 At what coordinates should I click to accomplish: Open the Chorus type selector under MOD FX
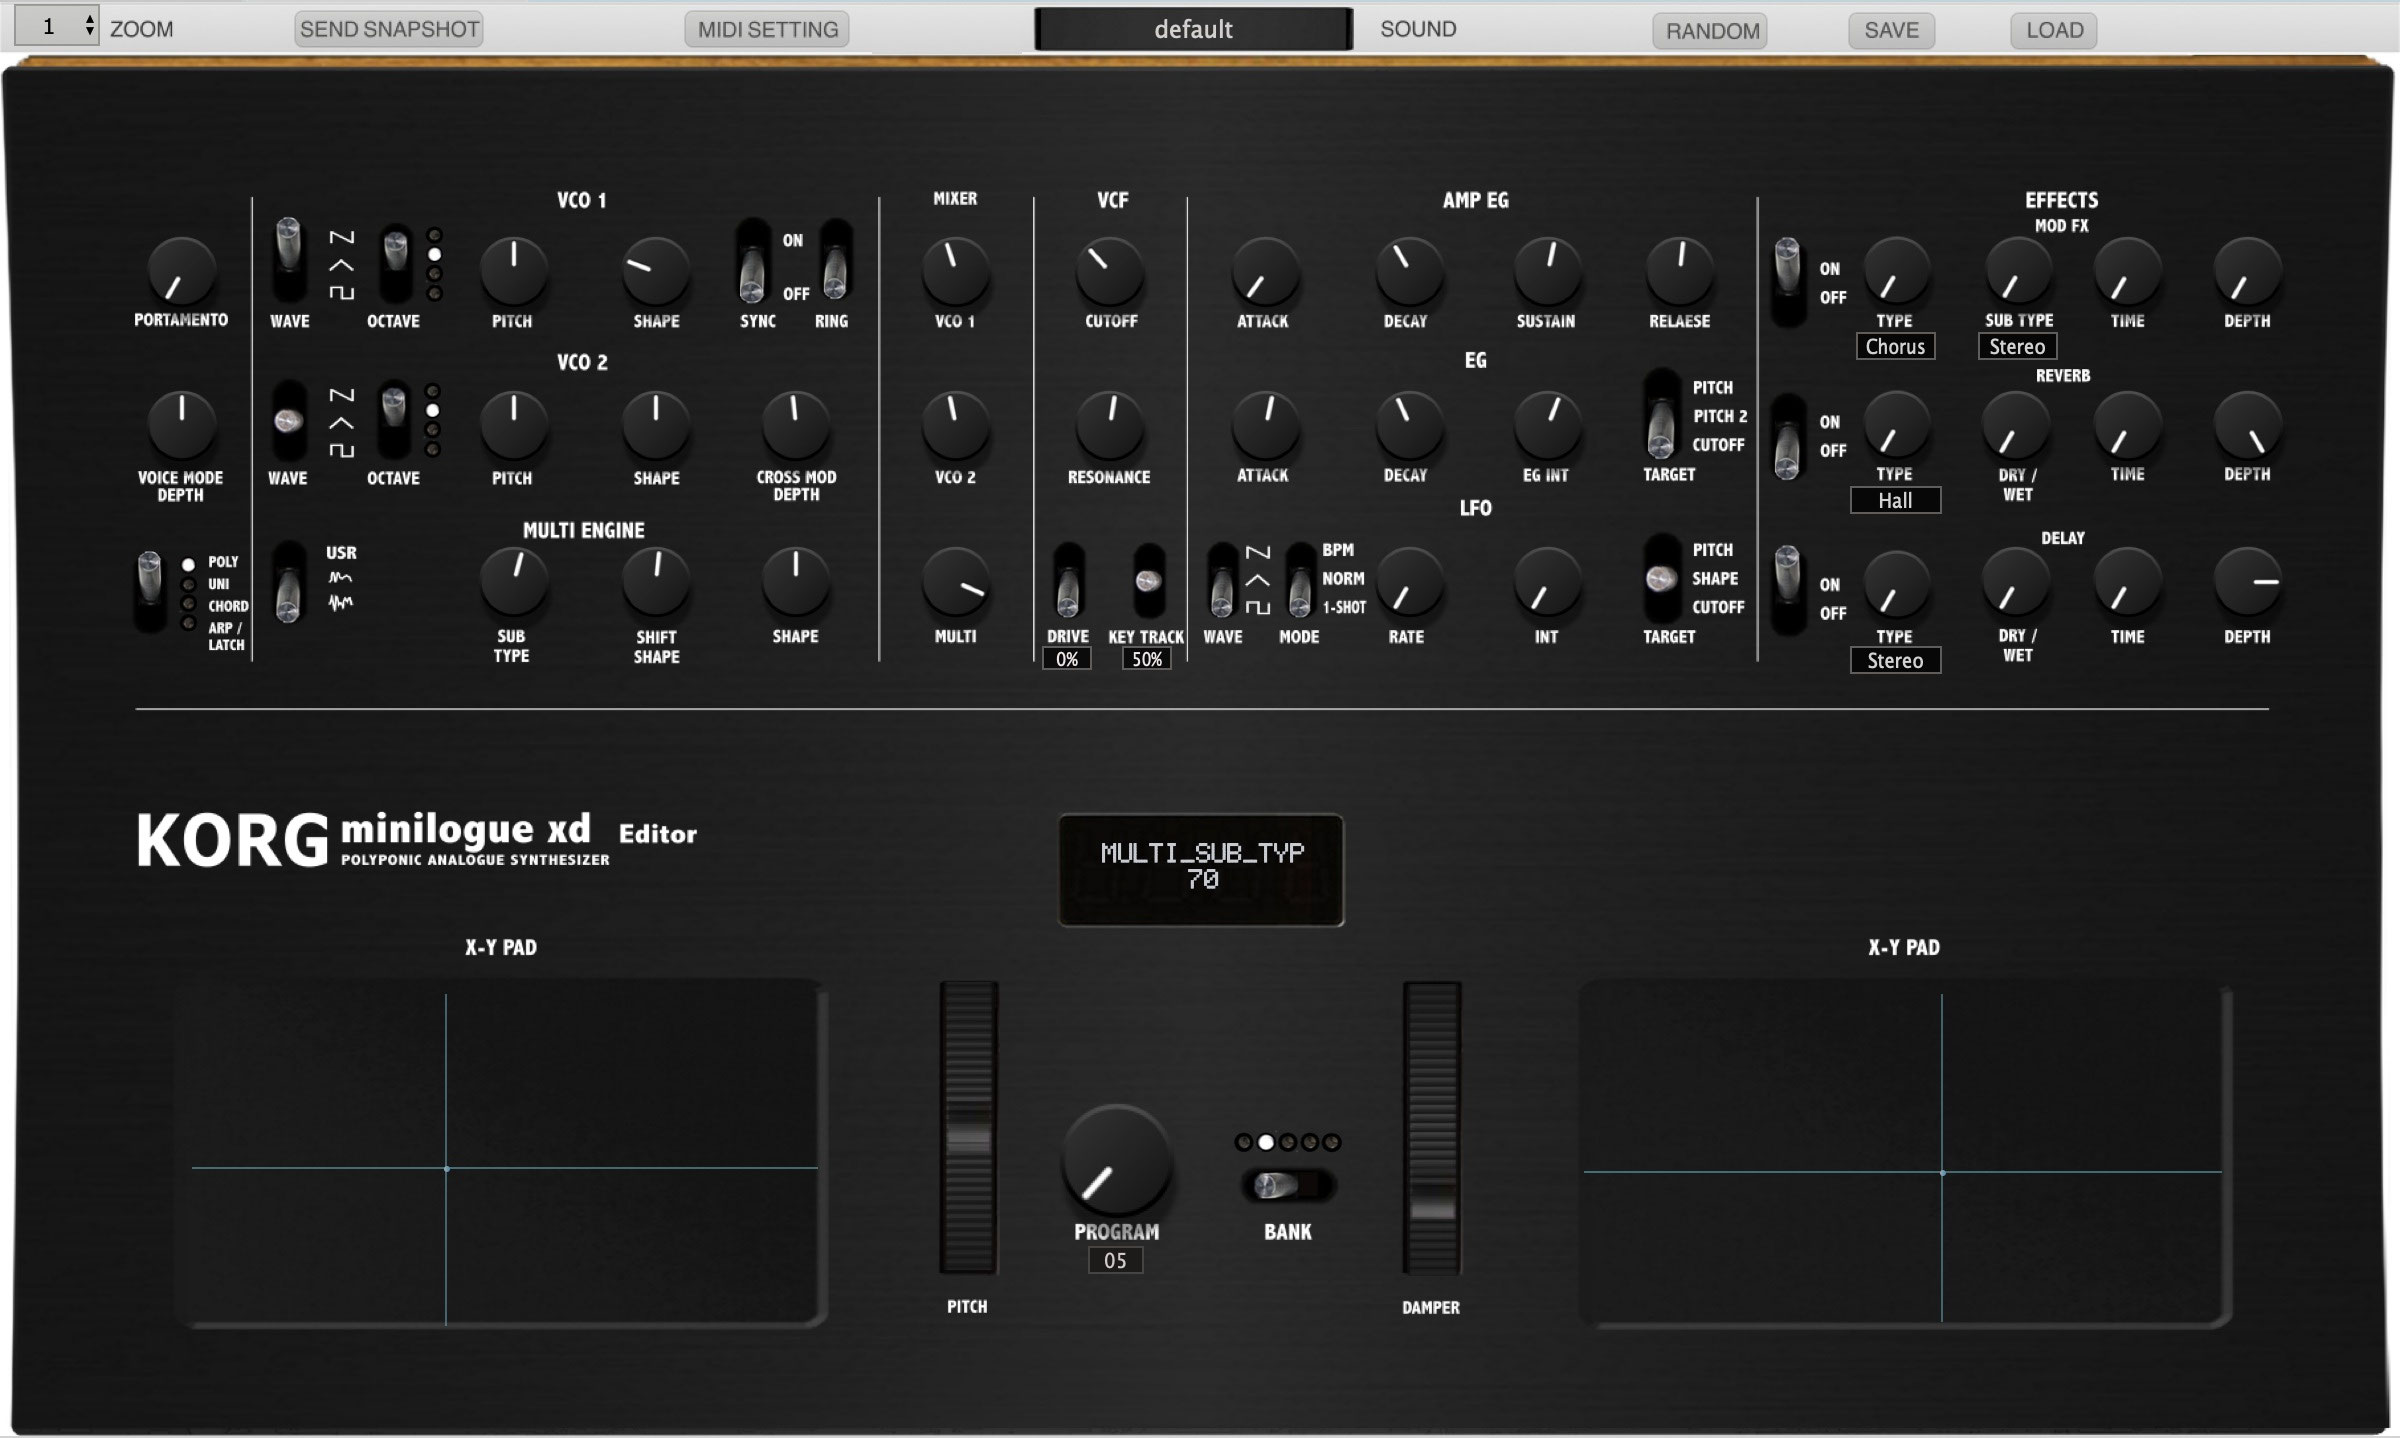coord(1895,346)
